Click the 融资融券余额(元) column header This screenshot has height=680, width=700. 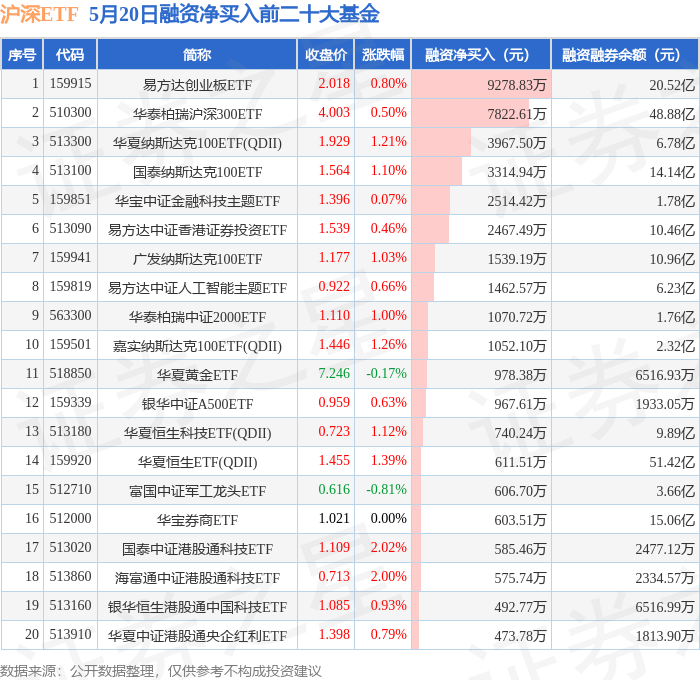tap(625, 54)
